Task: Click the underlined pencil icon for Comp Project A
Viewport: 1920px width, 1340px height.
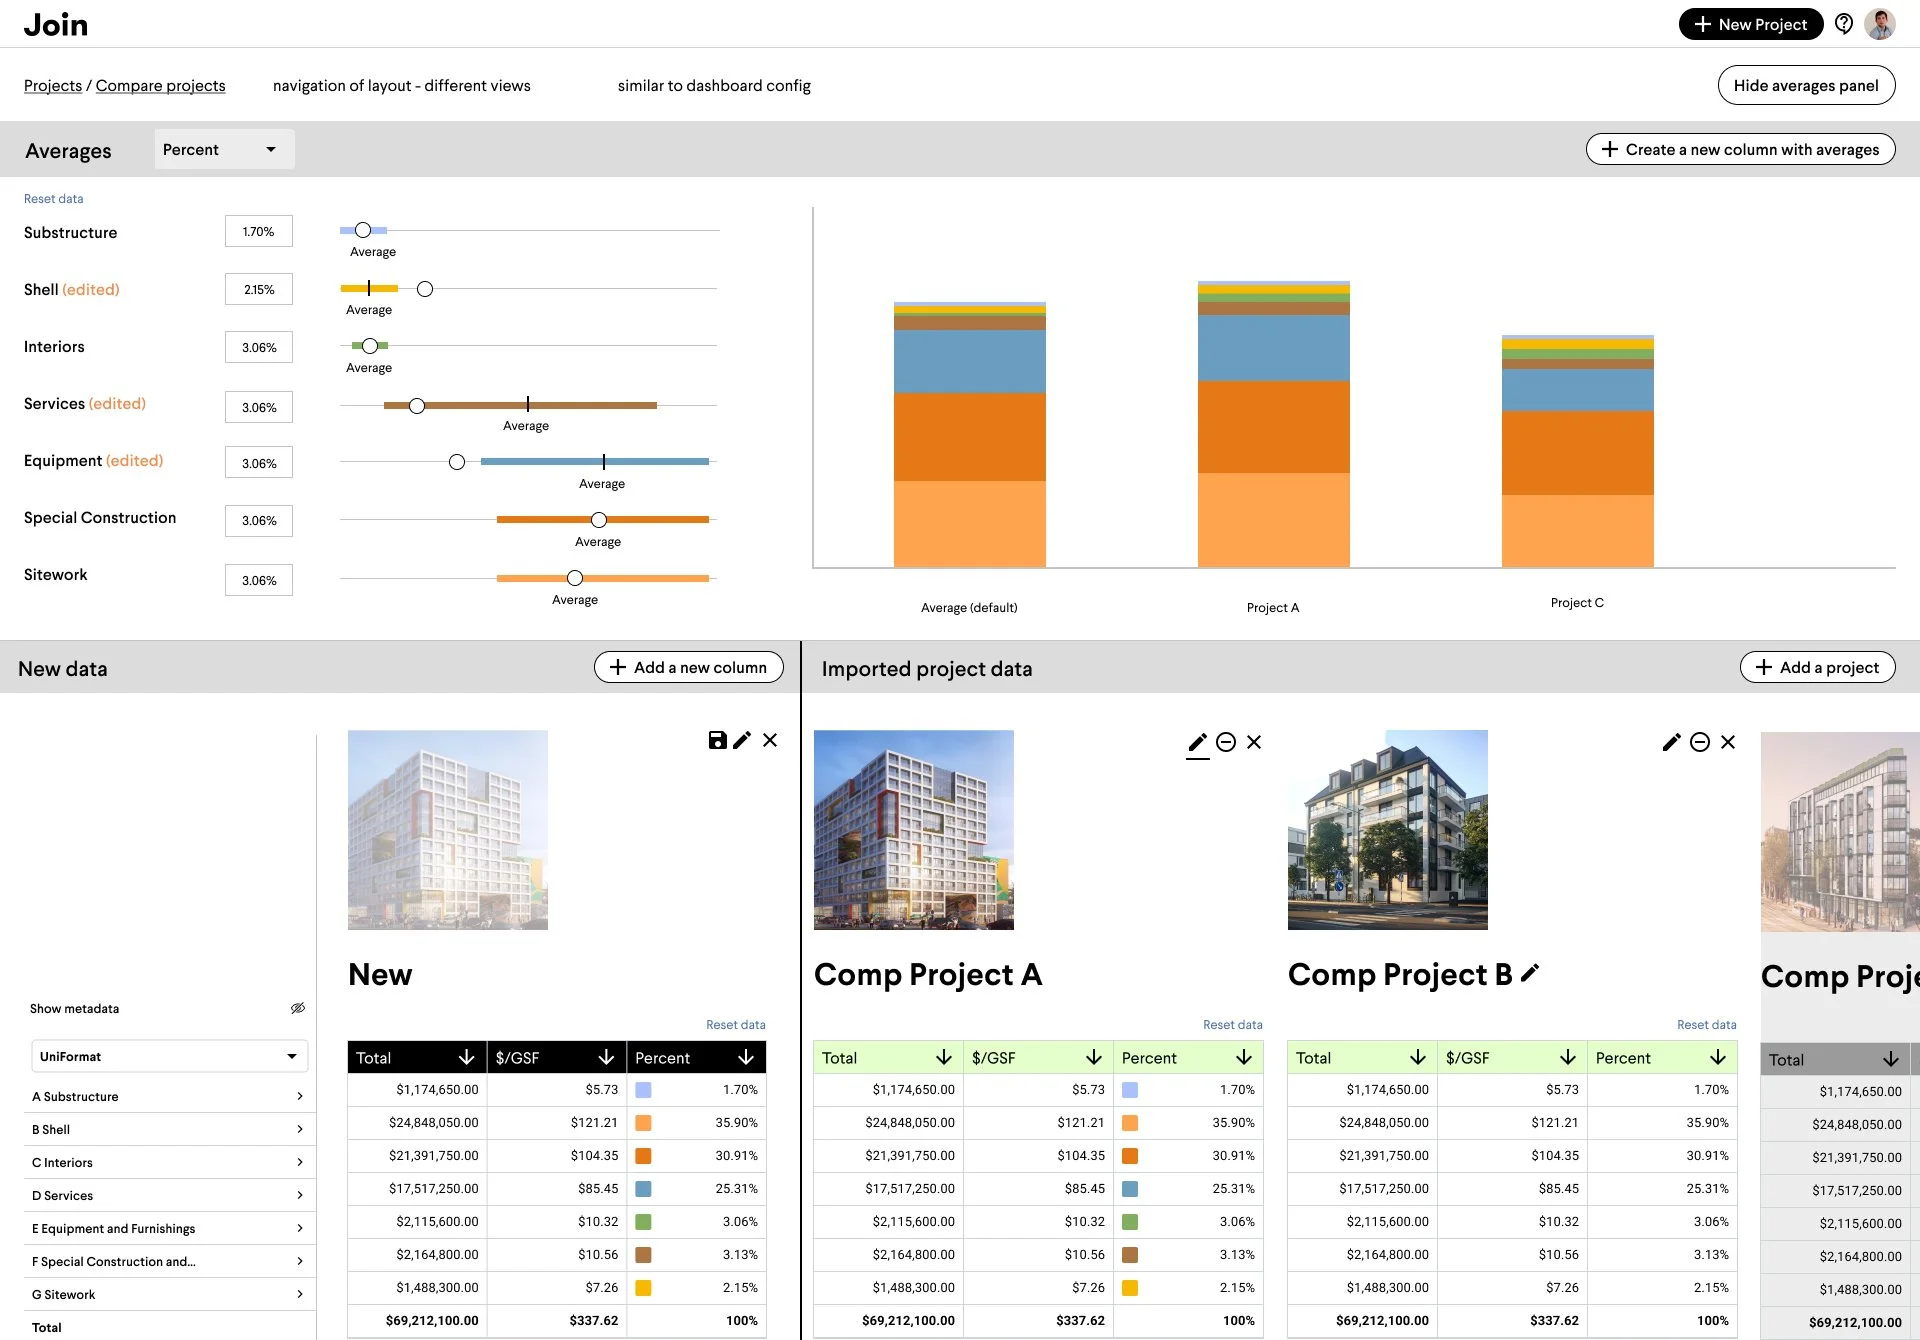Action: (x=1198, y=742)
